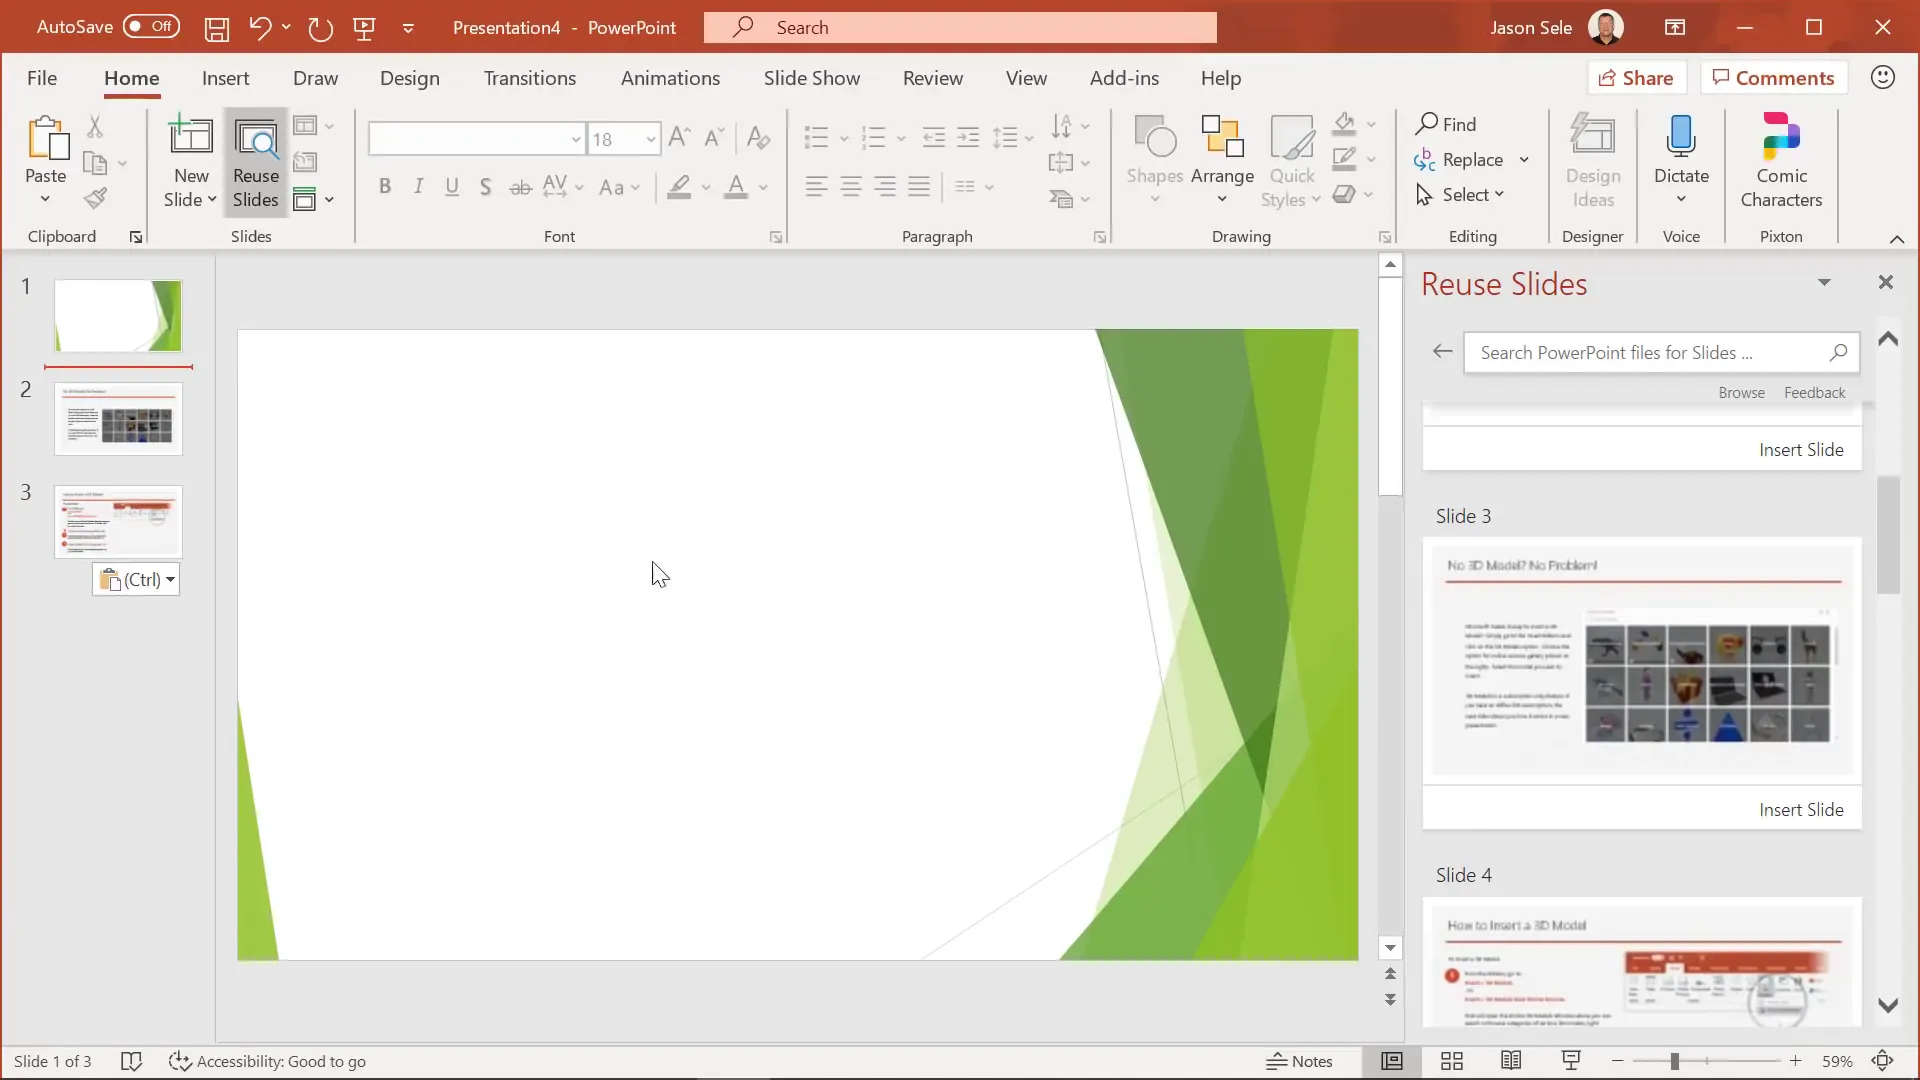This screenshot has width=1920, height=1080.
Task: Go back in the Reuse Slides pane
Action: [x=1442, y=351]
